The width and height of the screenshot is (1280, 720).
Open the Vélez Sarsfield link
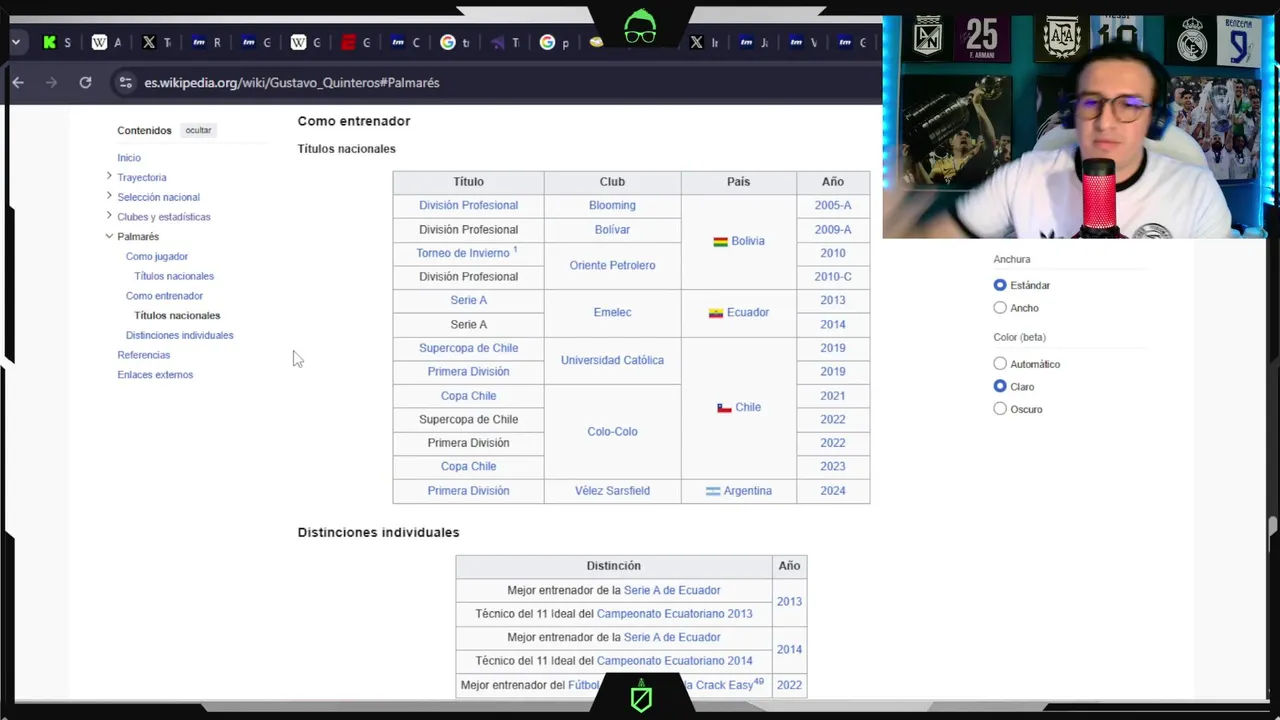coord(612,491)
